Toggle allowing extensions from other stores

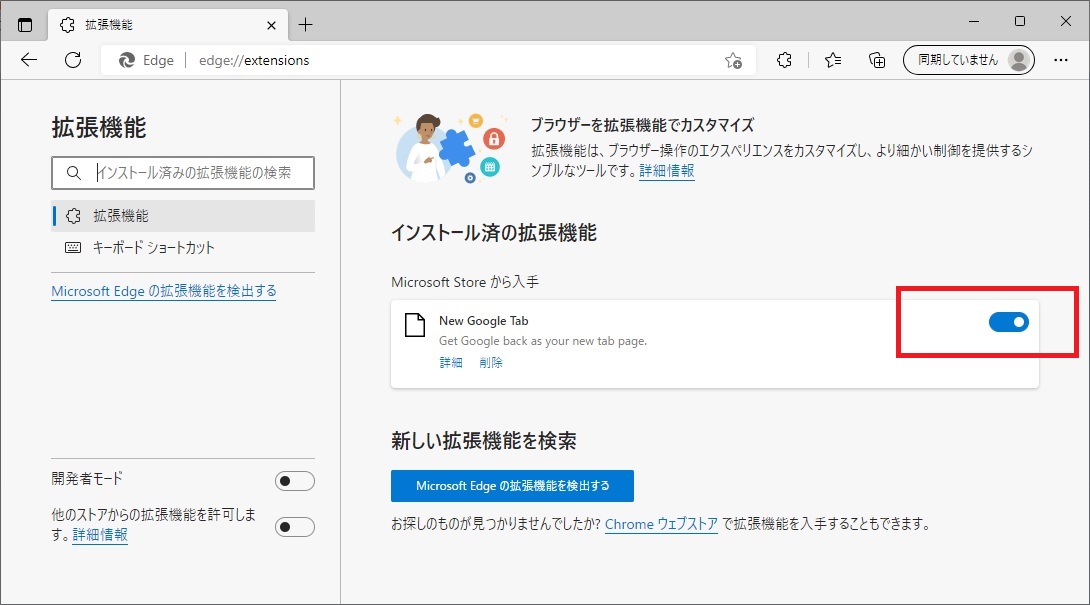tap(295, 527)
